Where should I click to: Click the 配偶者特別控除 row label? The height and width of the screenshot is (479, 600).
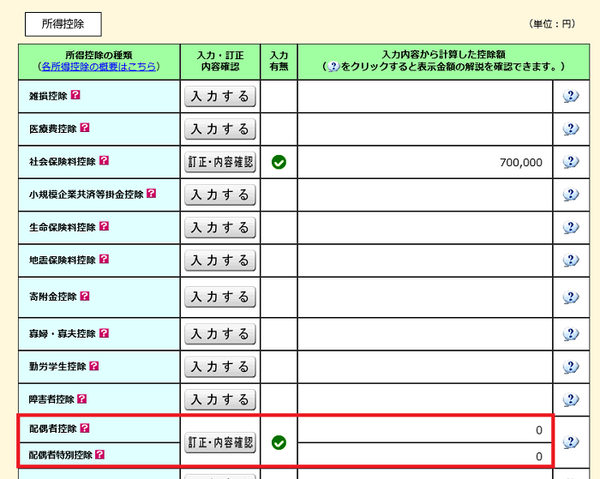(60, 455)
